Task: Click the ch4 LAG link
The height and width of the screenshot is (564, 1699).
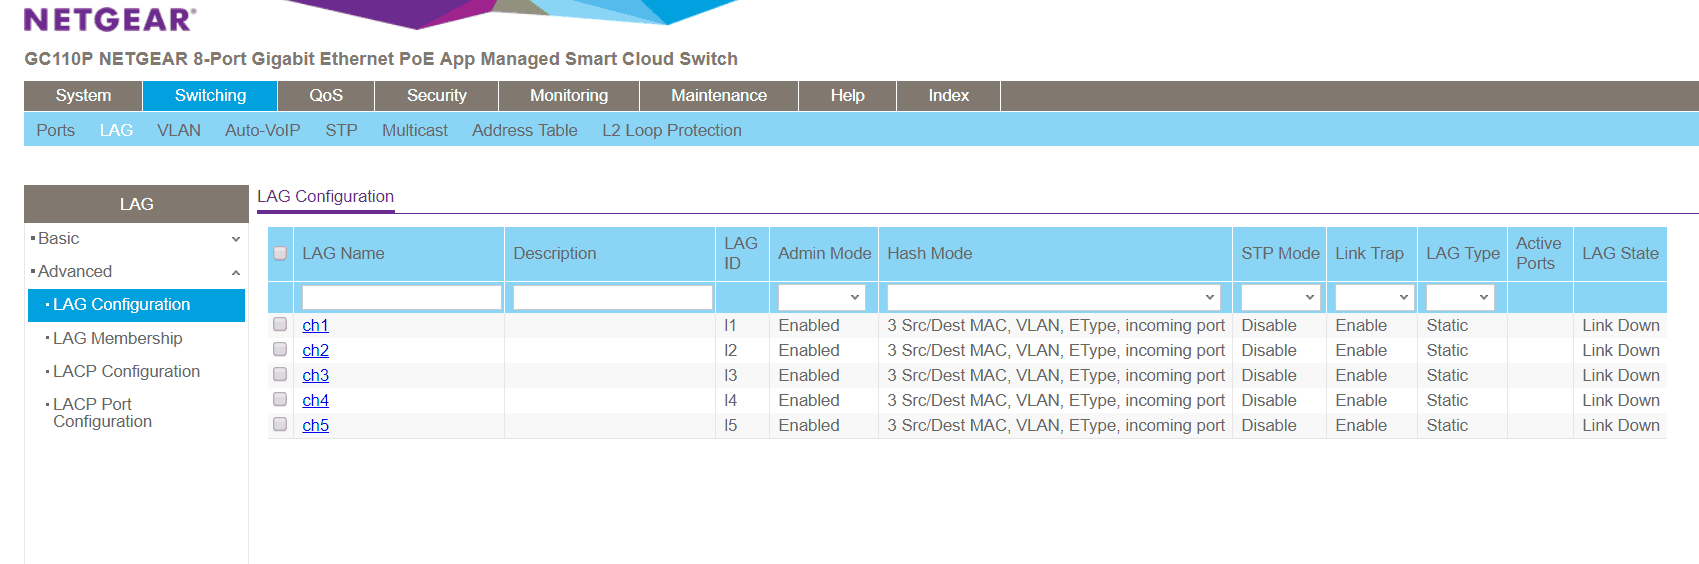Action: coord(315,401)
